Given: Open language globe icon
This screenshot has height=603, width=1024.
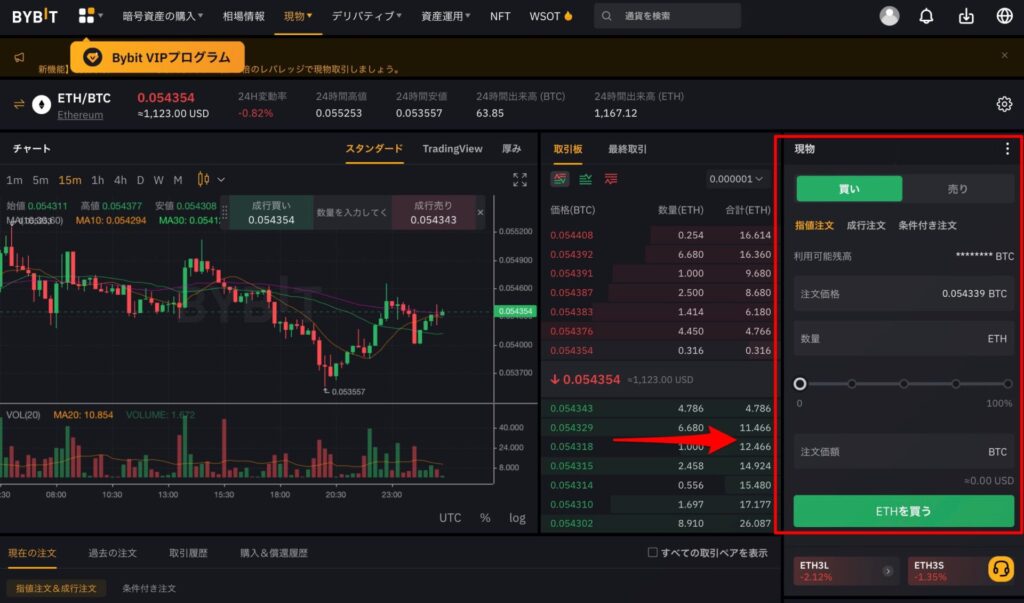Looking at the screenshot, I should [1004, 16].
